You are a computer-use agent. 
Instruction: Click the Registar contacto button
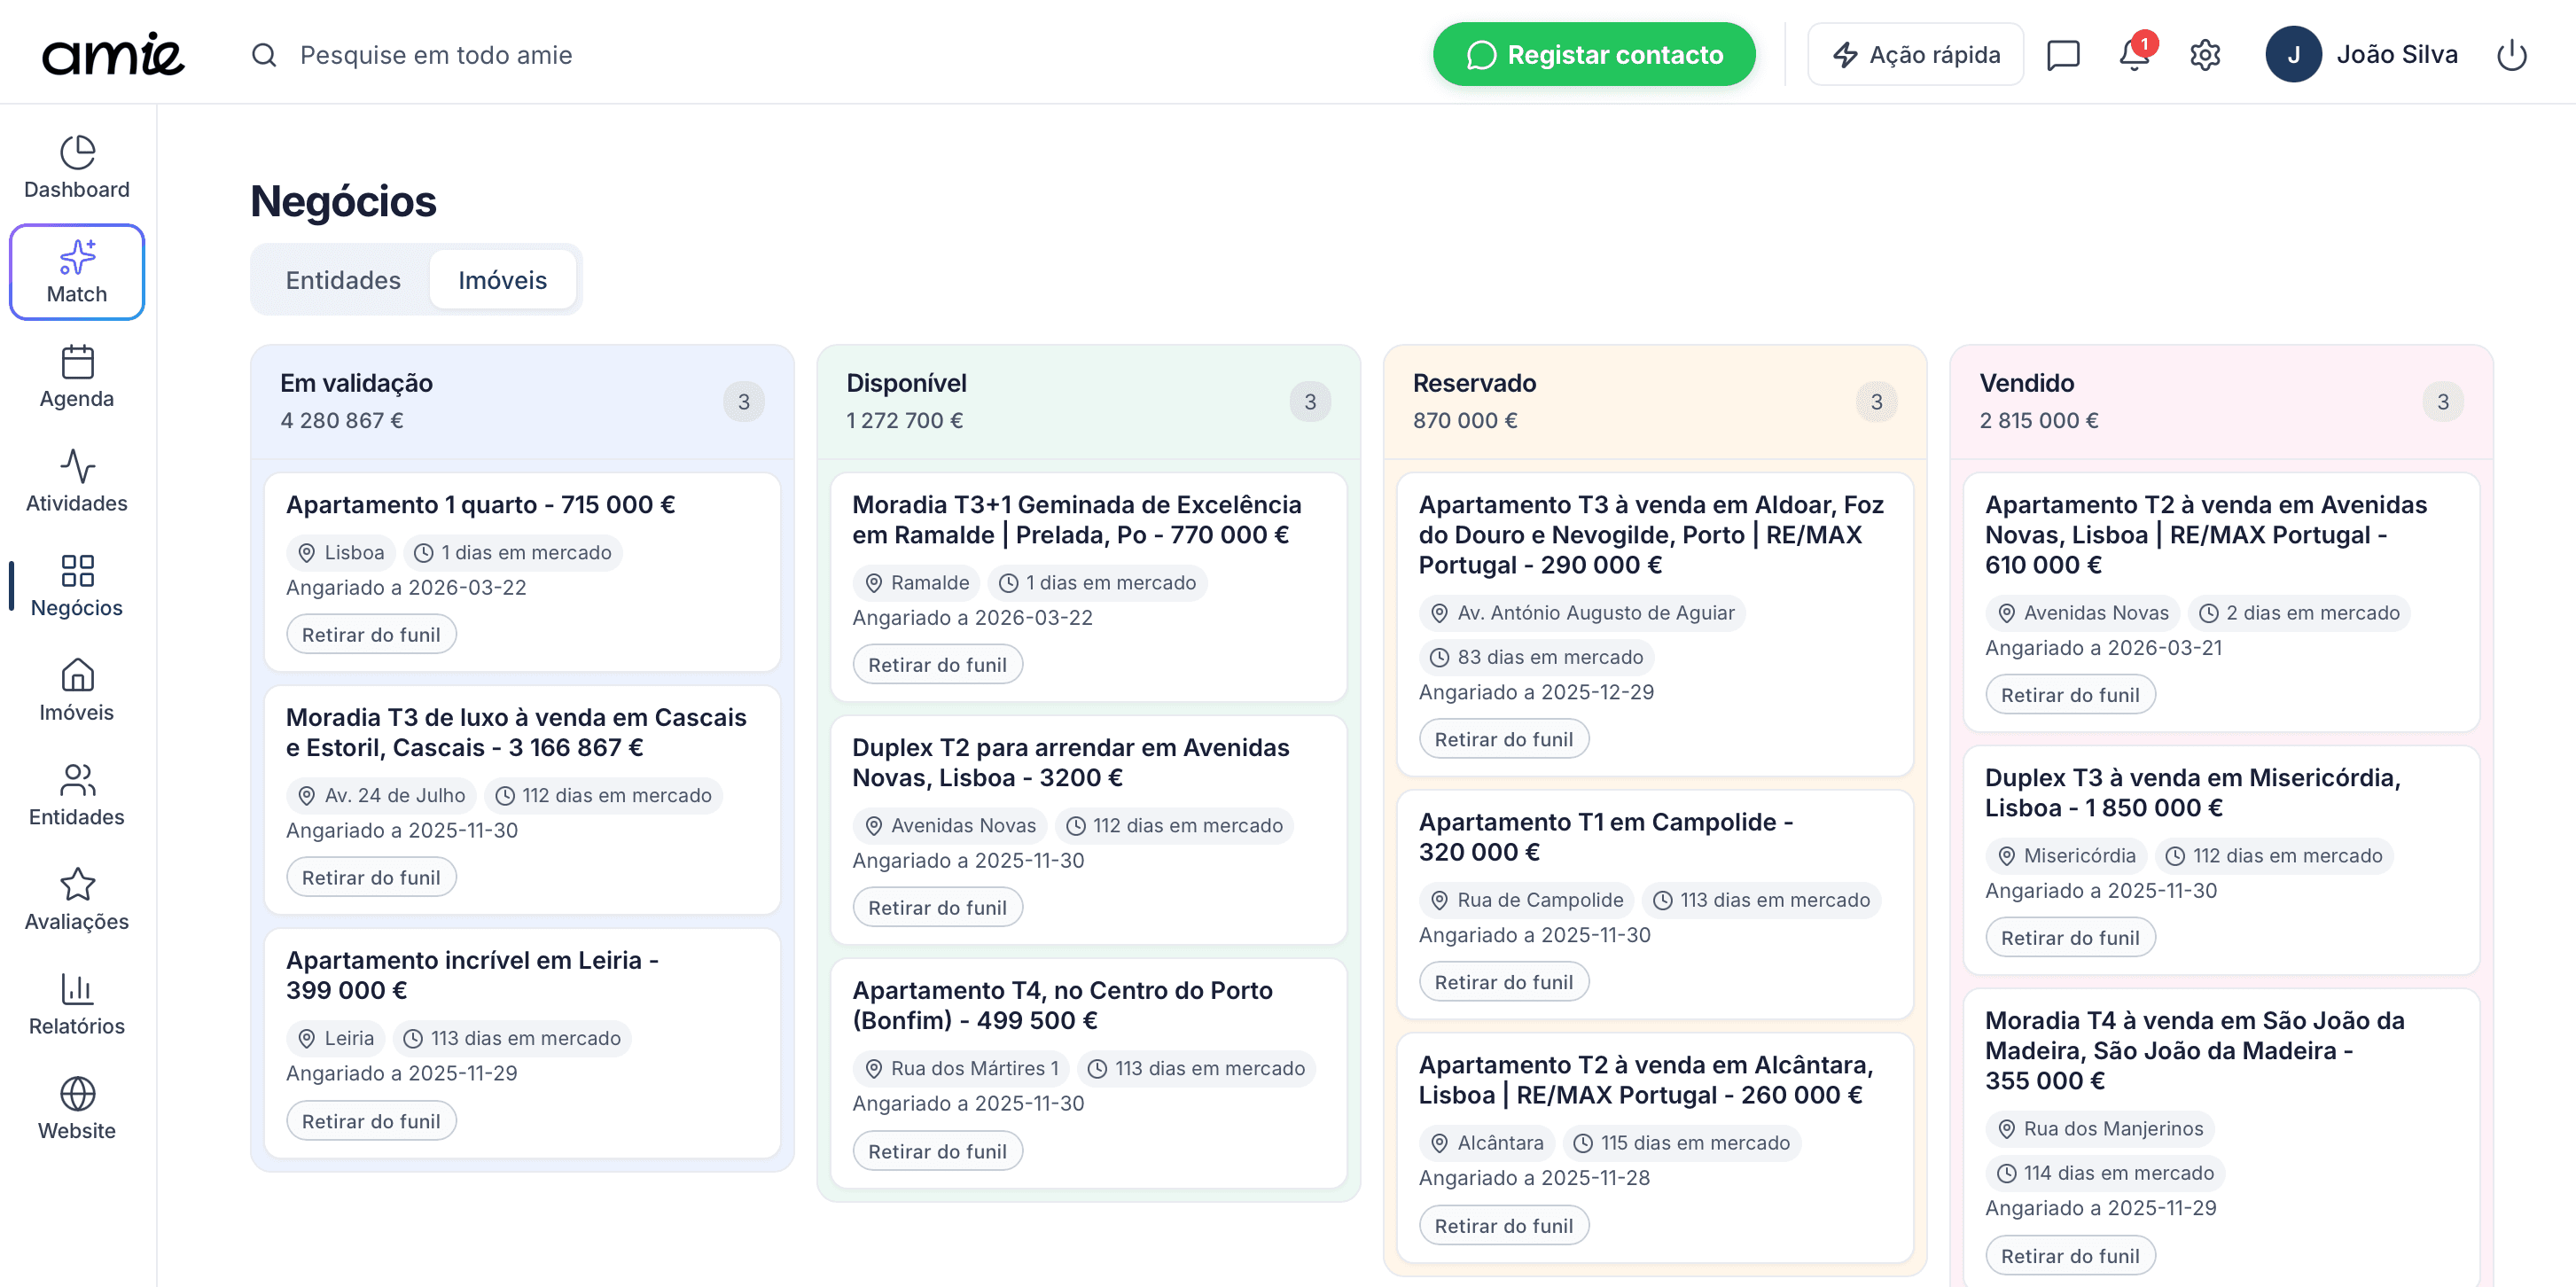tap(1594, 54)
